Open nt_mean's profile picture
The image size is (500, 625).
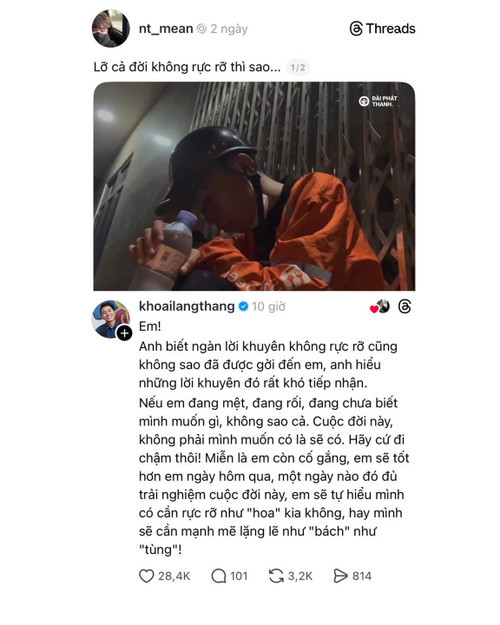click(111, 29)
